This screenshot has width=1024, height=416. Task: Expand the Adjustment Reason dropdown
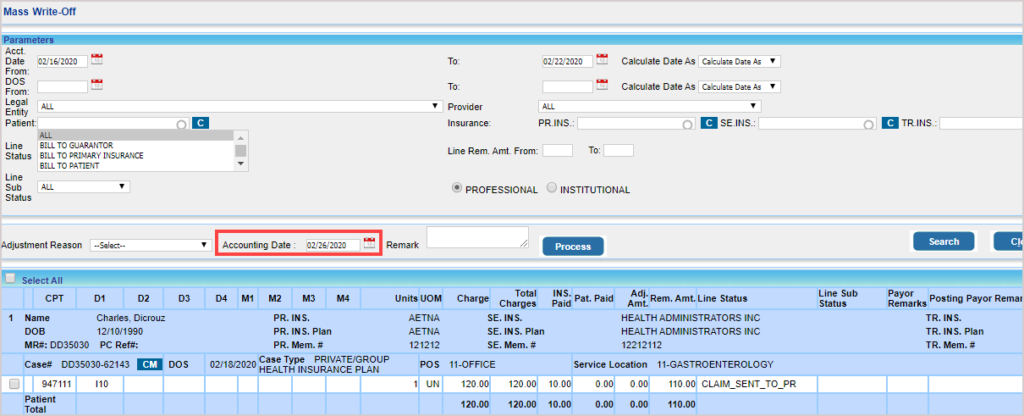148,245
